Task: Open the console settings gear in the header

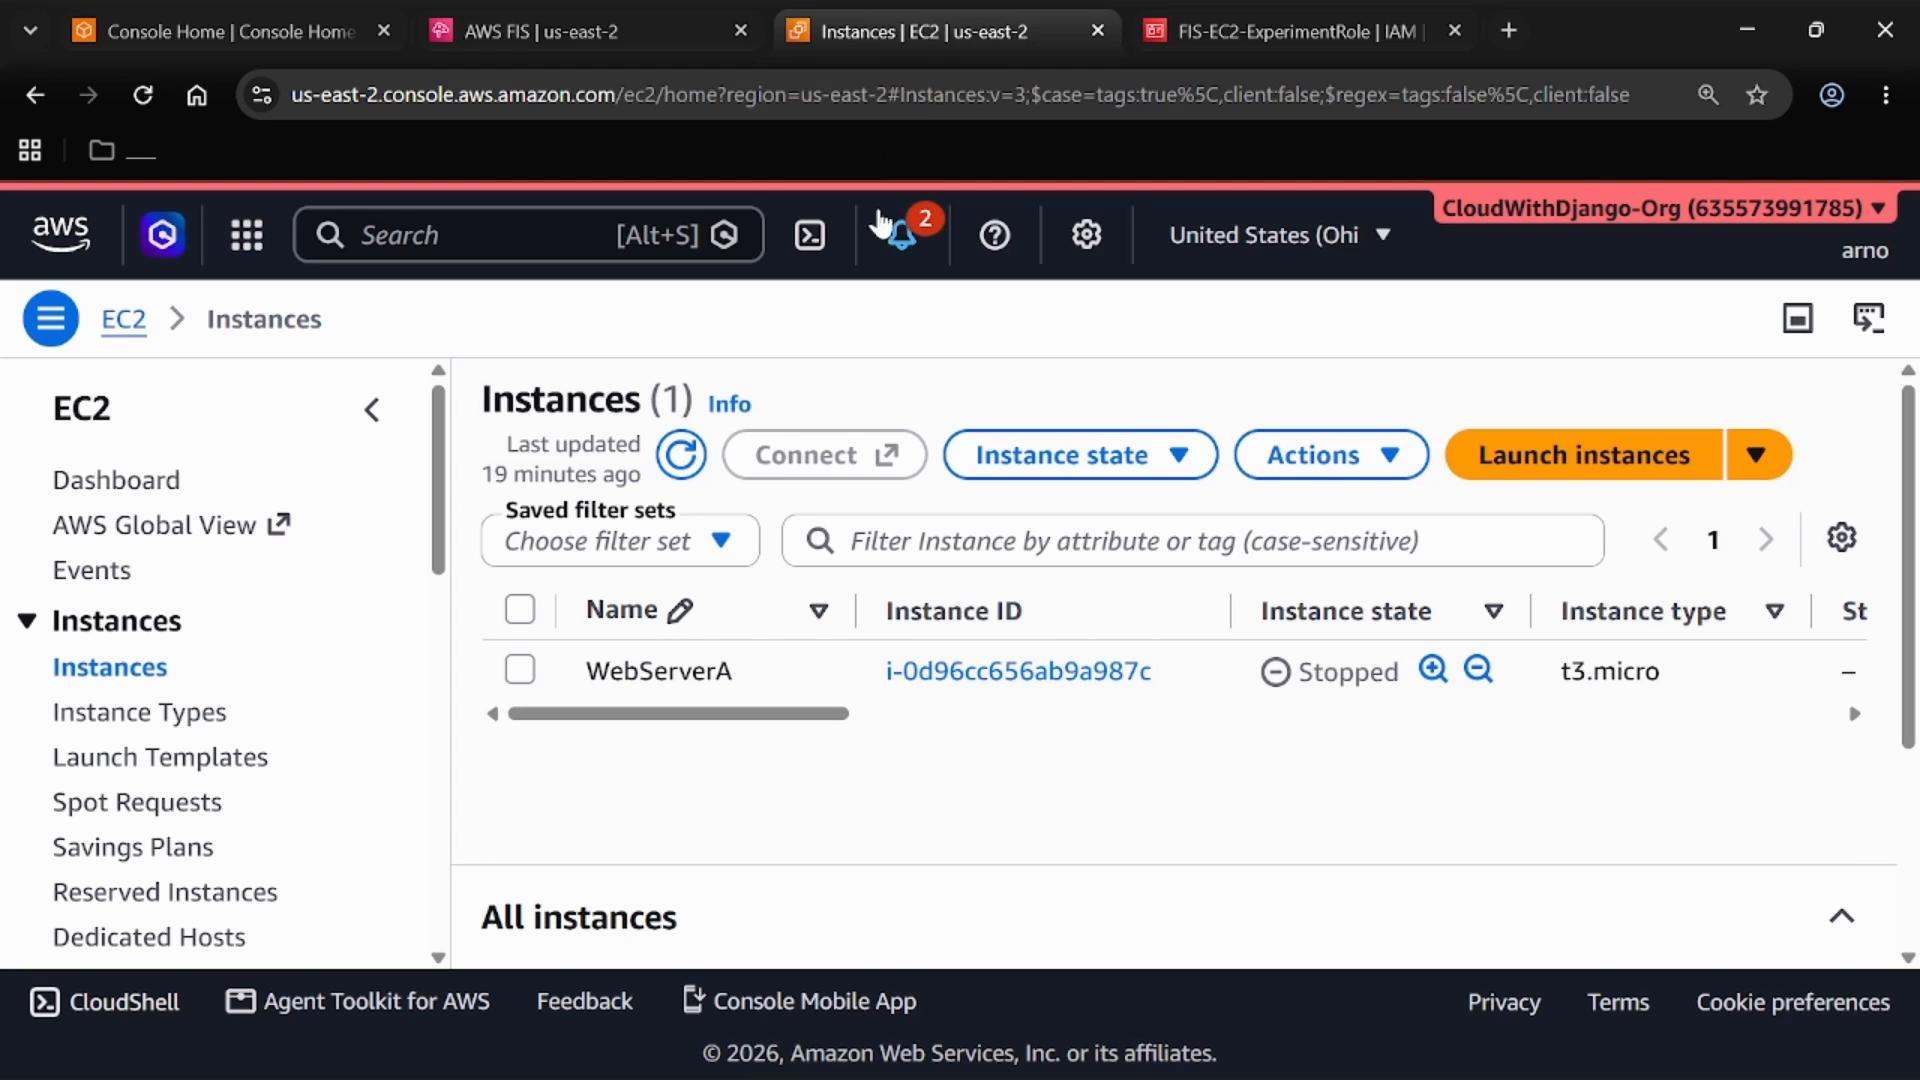Action: coord(1086,235)
